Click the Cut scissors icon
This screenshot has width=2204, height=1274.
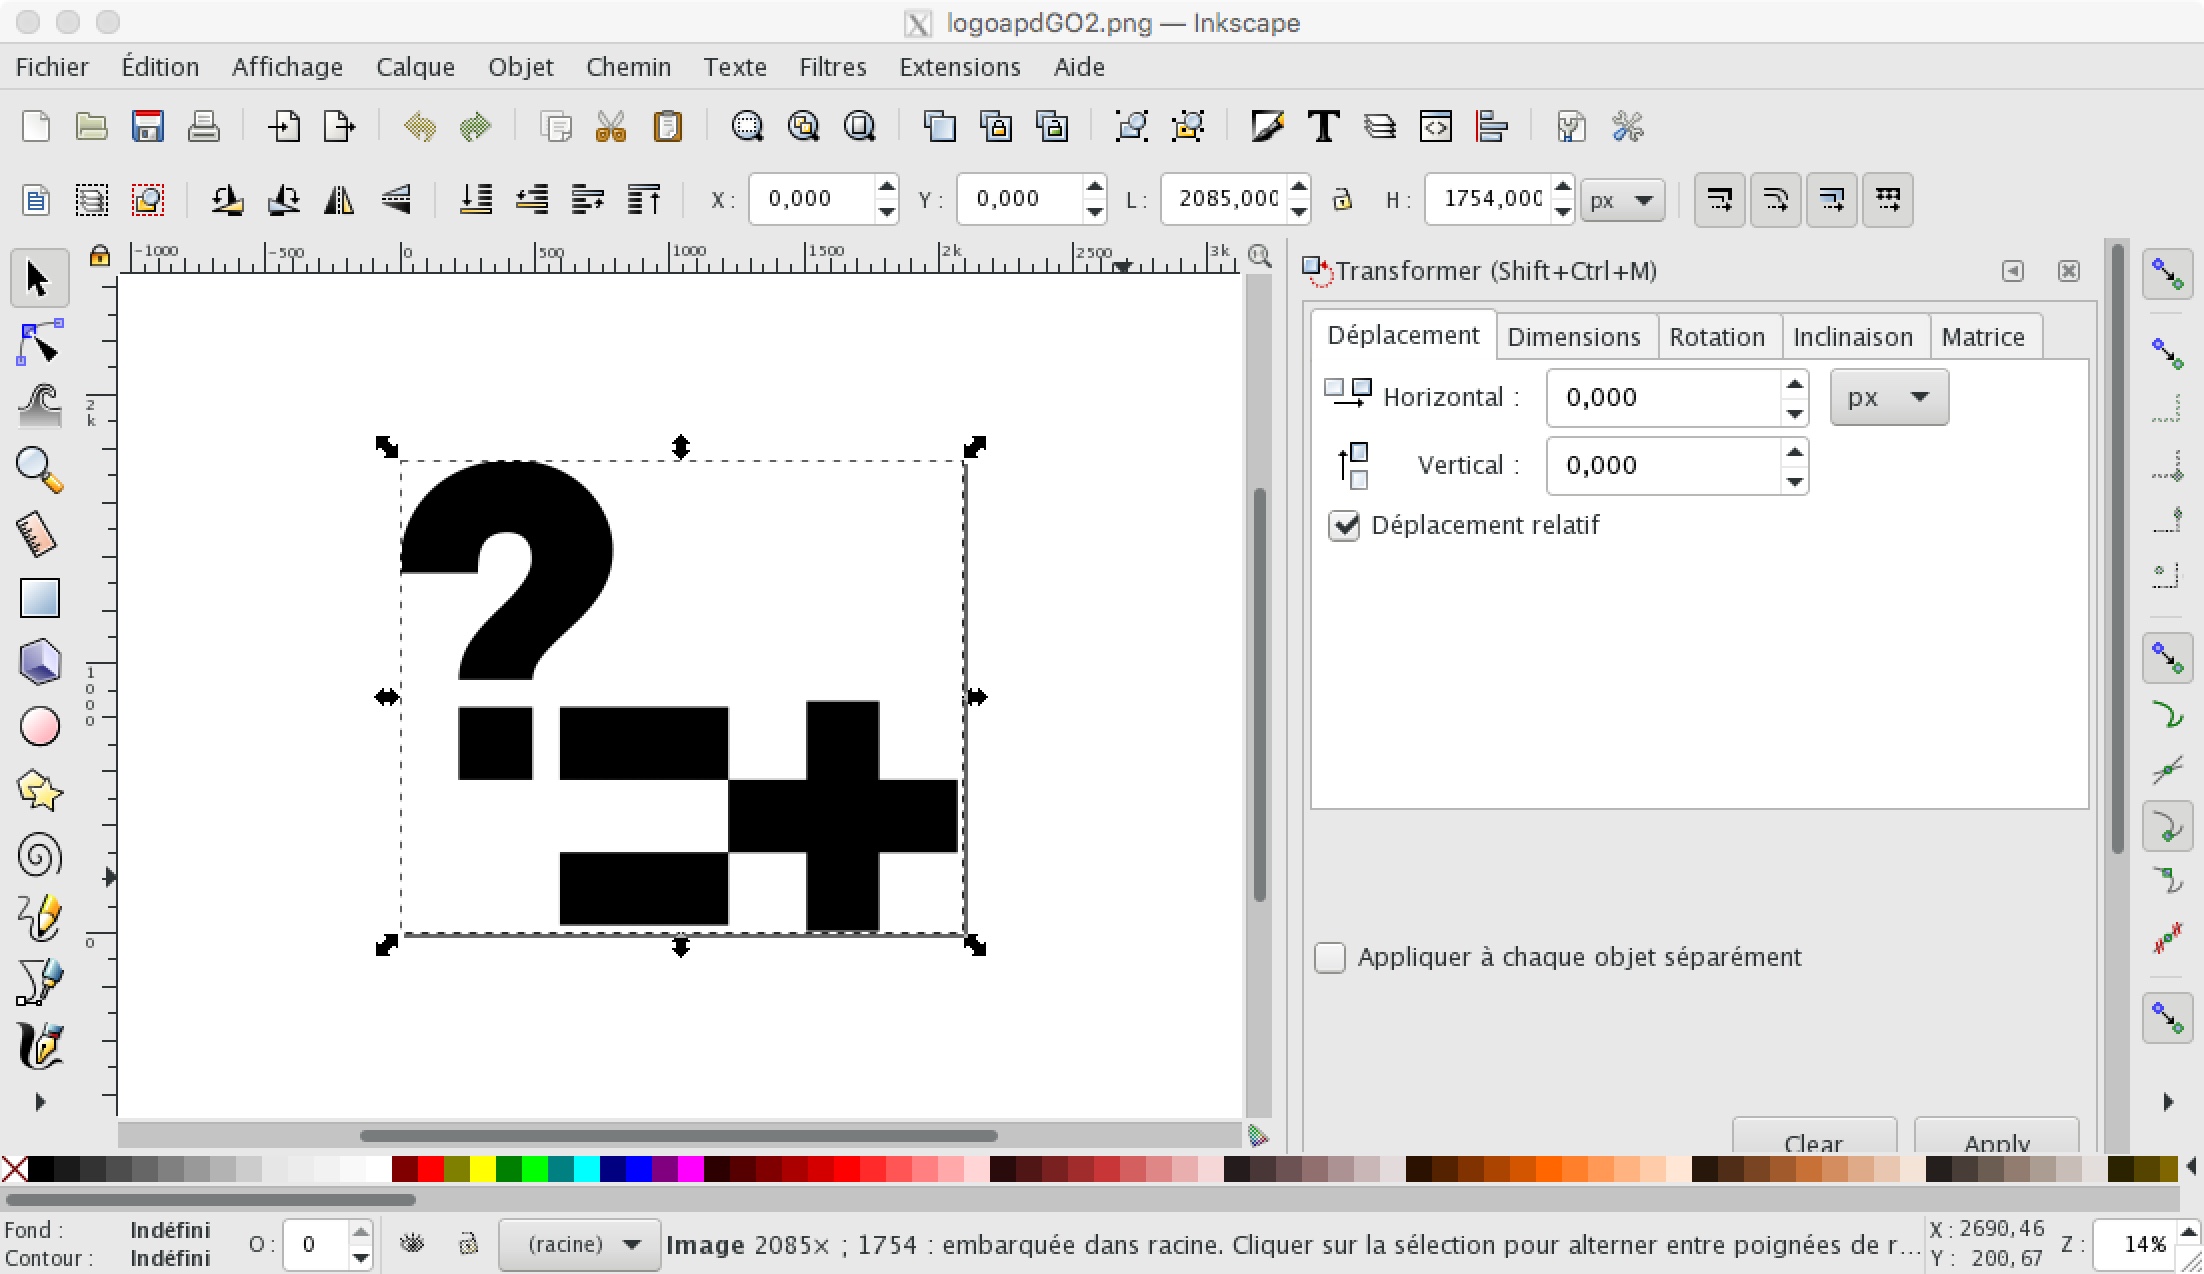[x=611, y=127]
